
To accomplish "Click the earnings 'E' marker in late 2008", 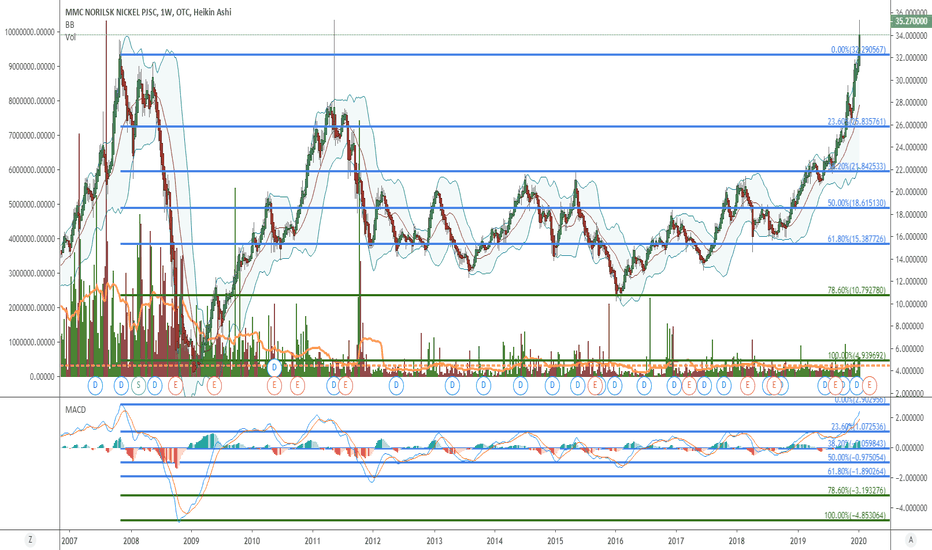I will tap(175, 385).
